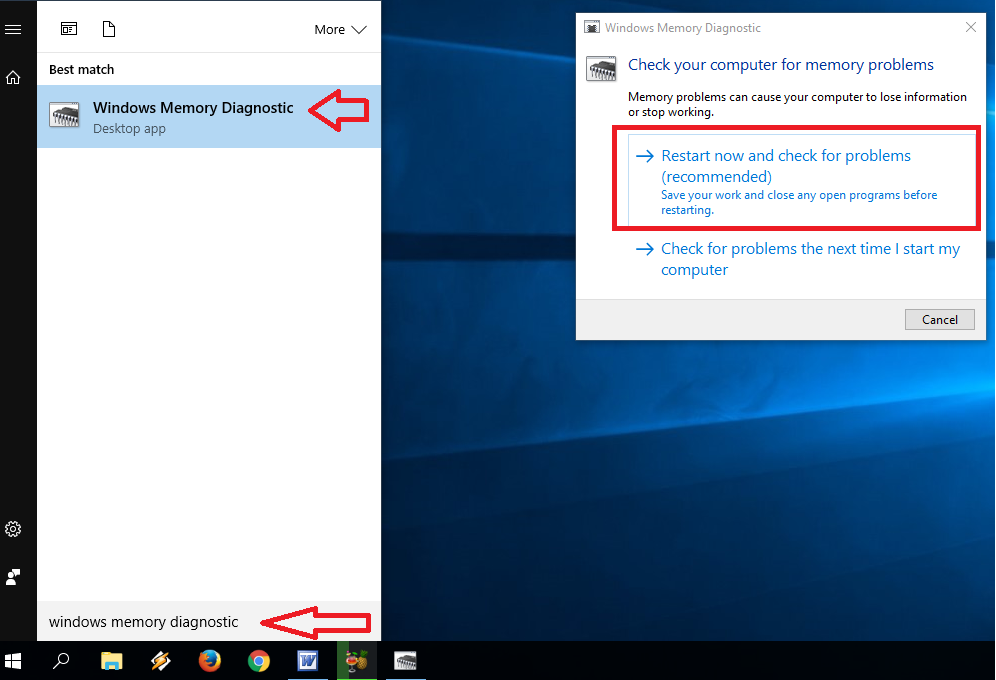Open the fruit cocktail app on taskbar

(x=357, y=660)
